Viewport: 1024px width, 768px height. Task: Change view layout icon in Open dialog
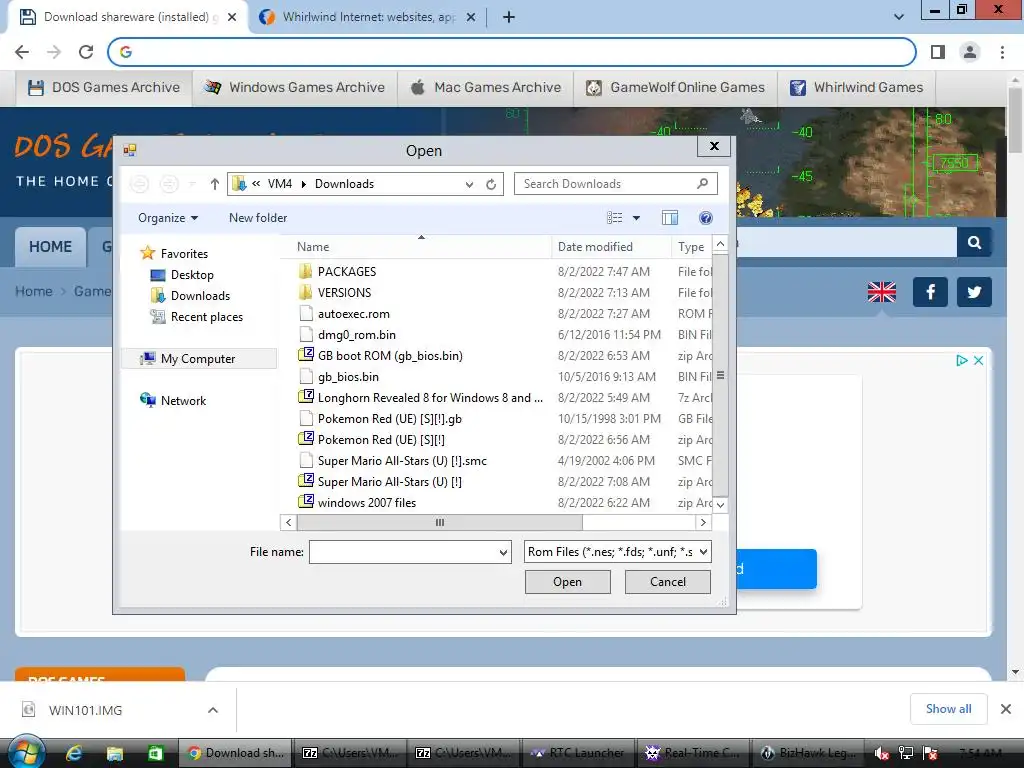click(615, 217)
